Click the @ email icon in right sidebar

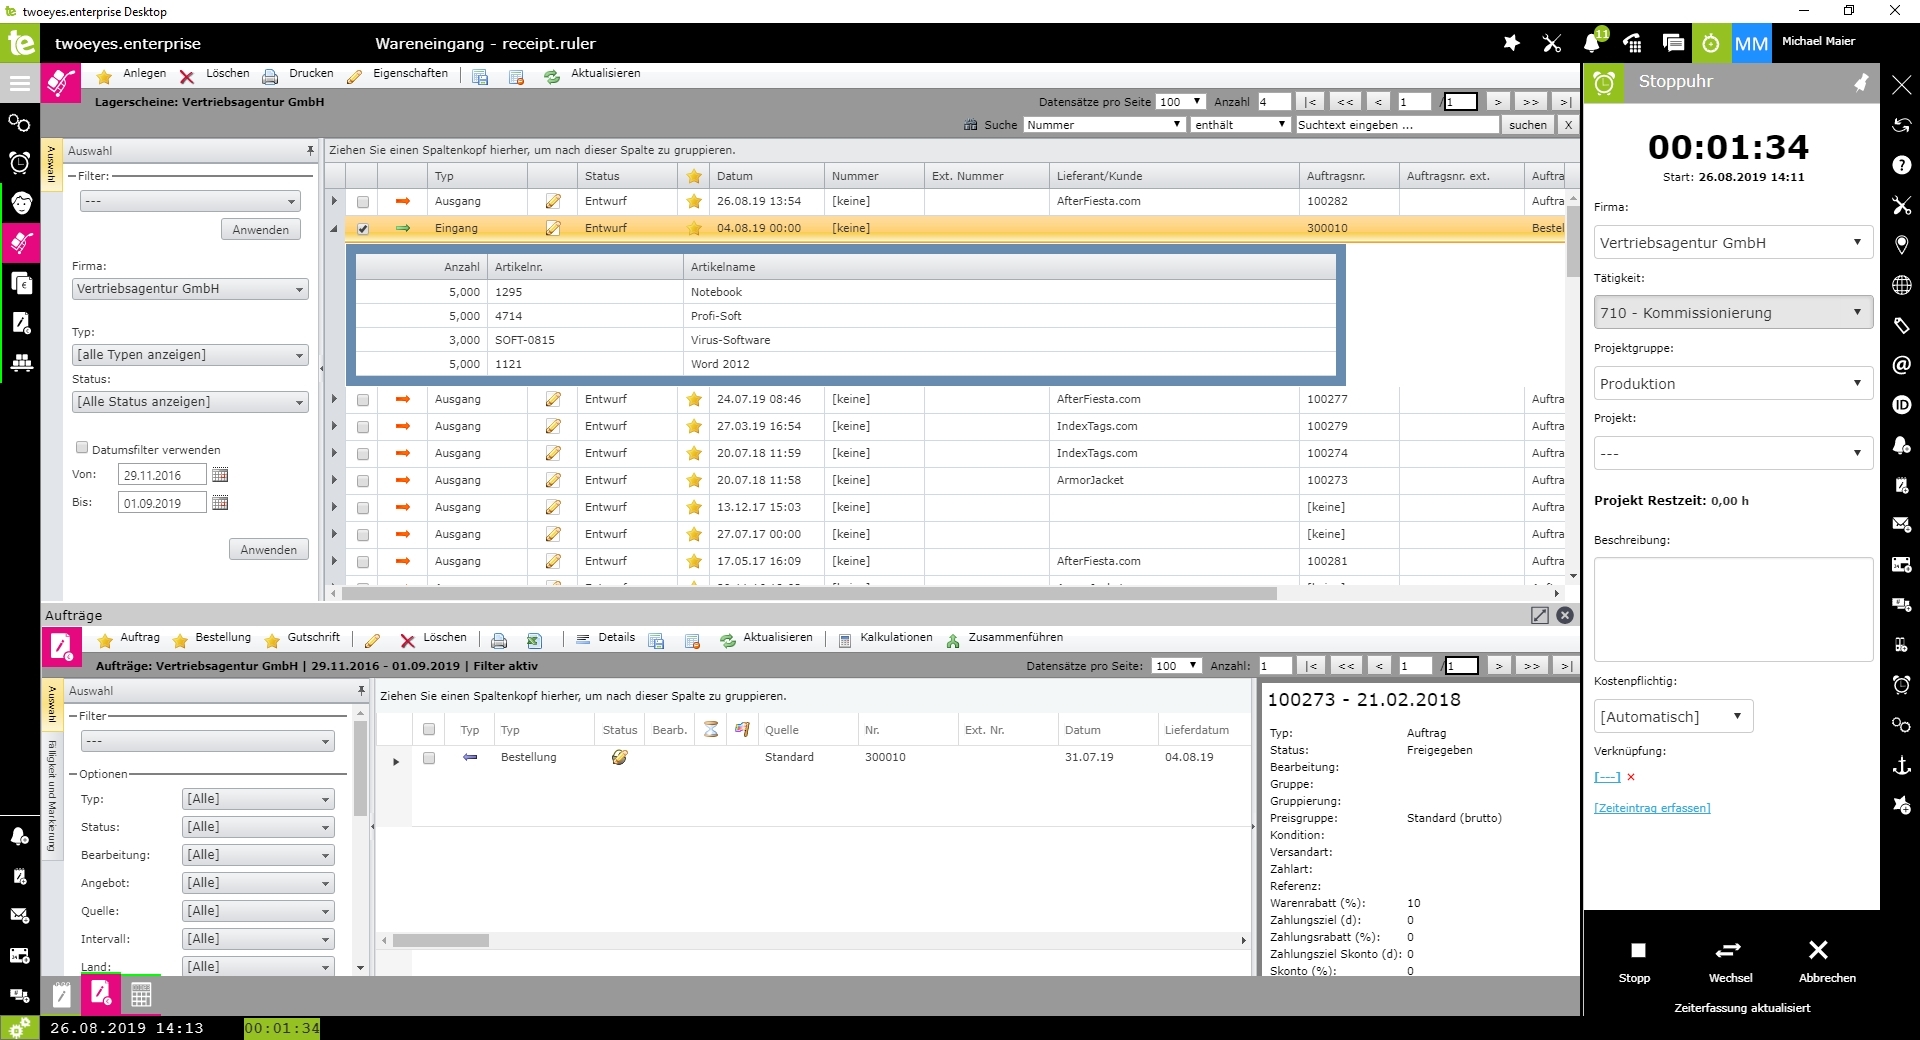(x=1902, y=365)
